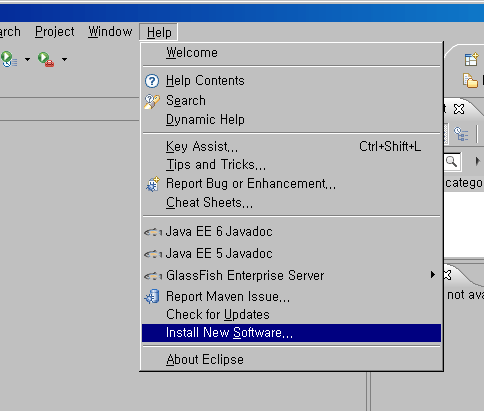
Task: Click the perspective icon with folder
Action: [x=470, y=81]
